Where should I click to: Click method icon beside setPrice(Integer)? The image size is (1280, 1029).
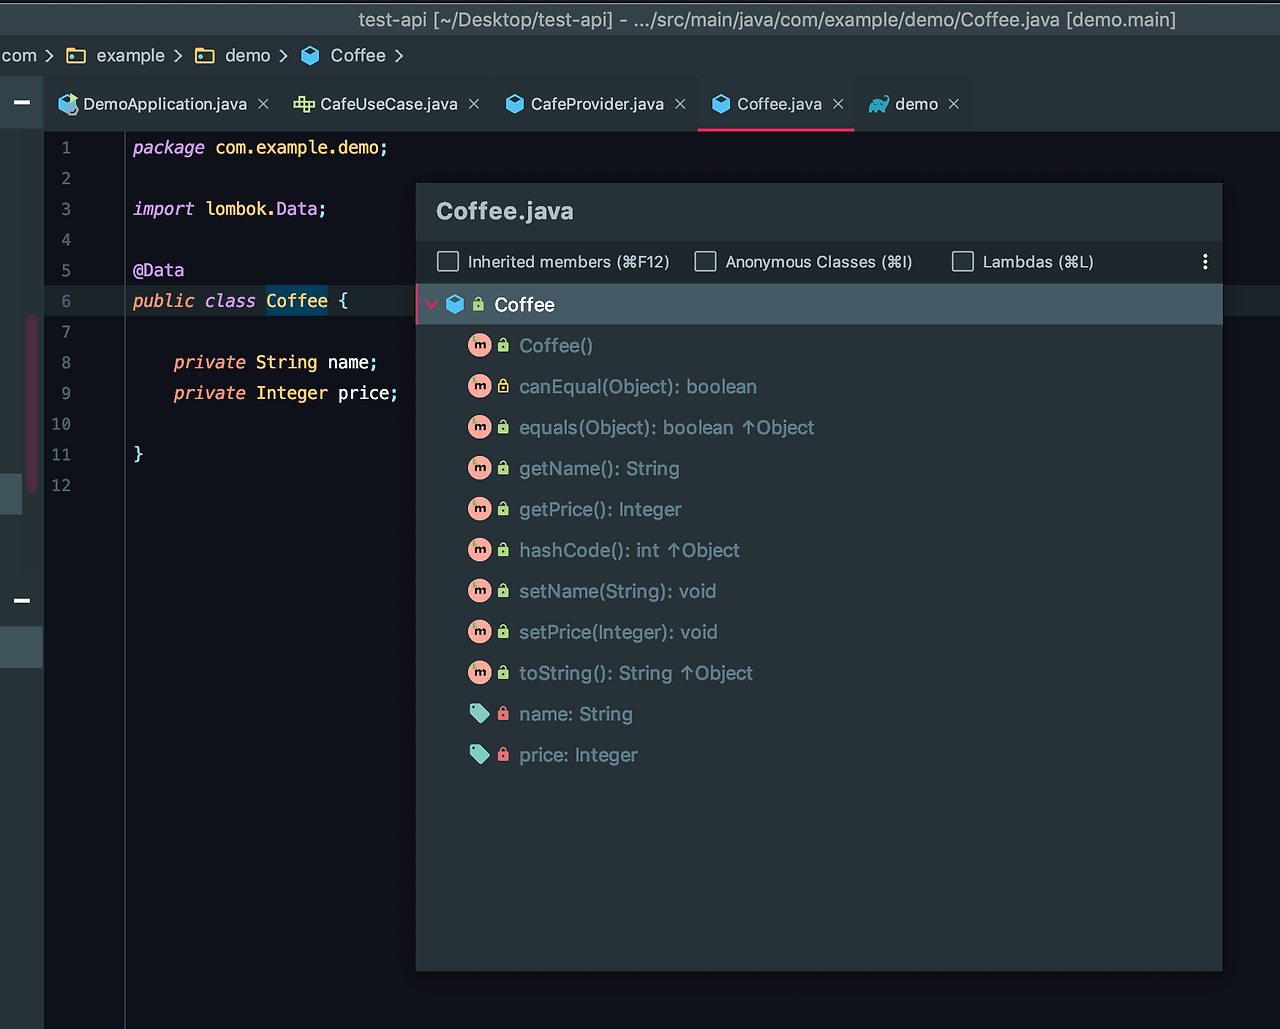pos(480,632)
